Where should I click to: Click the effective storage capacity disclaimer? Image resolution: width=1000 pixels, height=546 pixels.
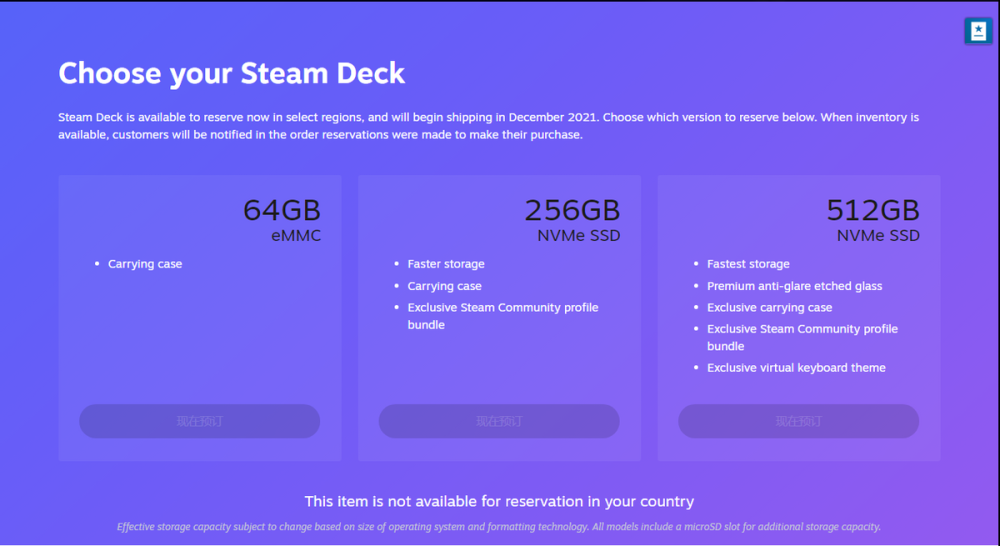click(x=499, y=527)
